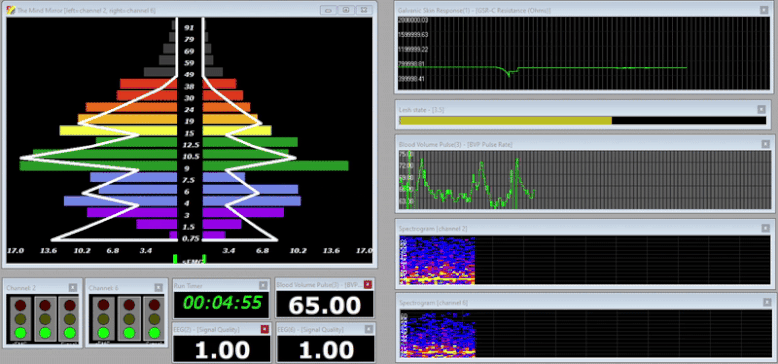This screenshot has width=778, height=364.
Task: Close the Channel 6 traffic light panel
Action: 158,287
